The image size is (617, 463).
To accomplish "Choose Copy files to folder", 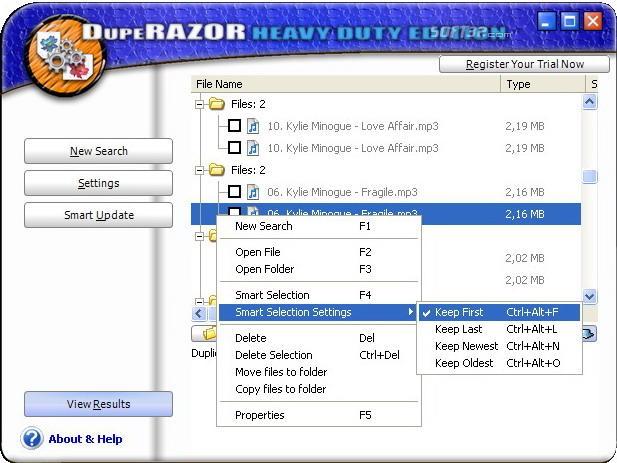I will pyautogui.click(x=320, y=389).
